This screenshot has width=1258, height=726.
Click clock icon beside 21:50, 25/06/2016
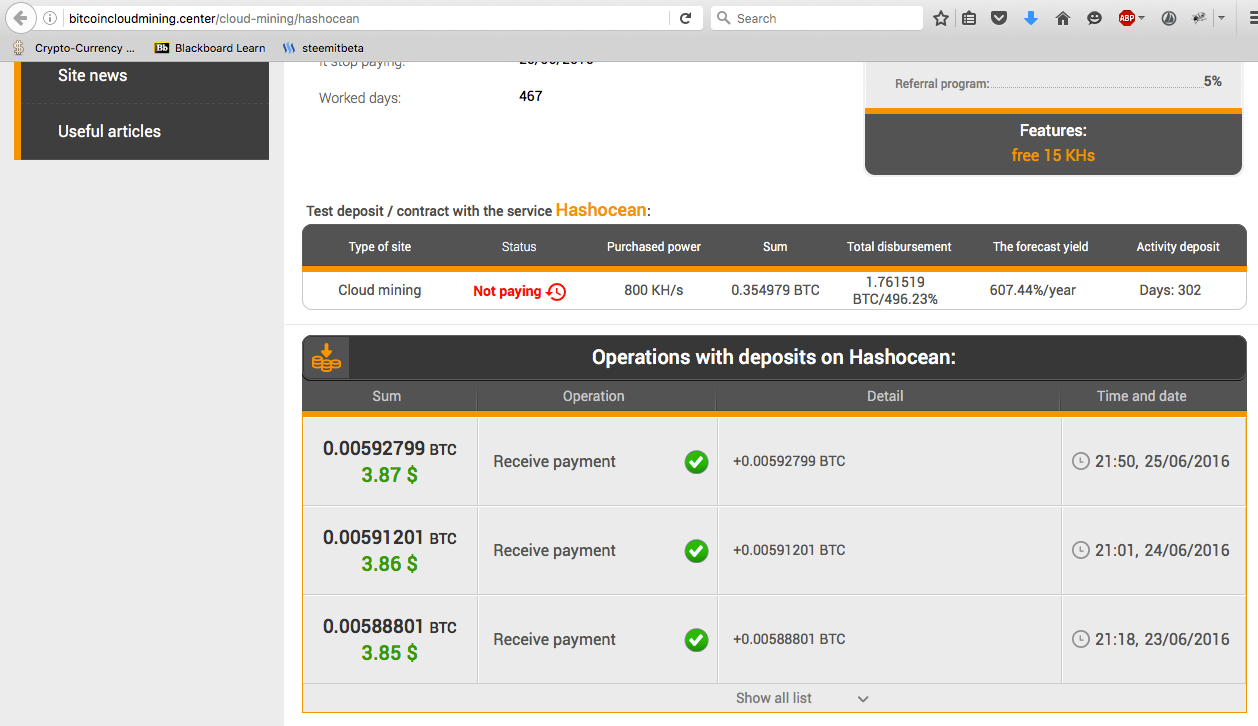point(1080,461)
